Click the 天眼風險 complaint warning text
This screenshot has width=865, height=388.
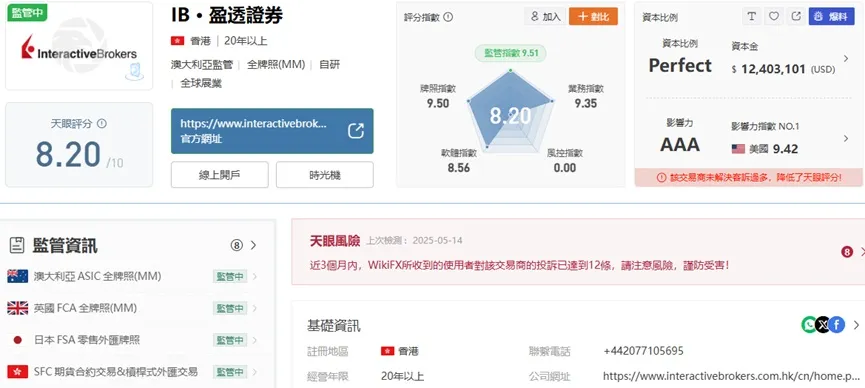pos(520,265)
